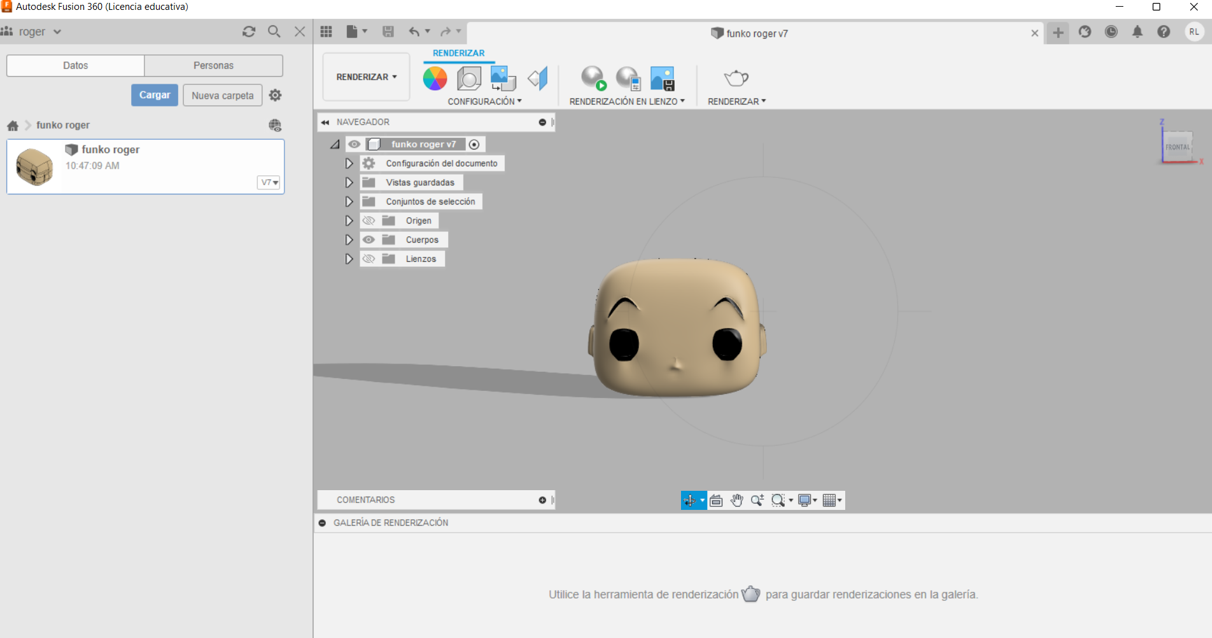Switch to the Personas tab
Viewport: 1212px width, 638px height.
click(213, 65)
